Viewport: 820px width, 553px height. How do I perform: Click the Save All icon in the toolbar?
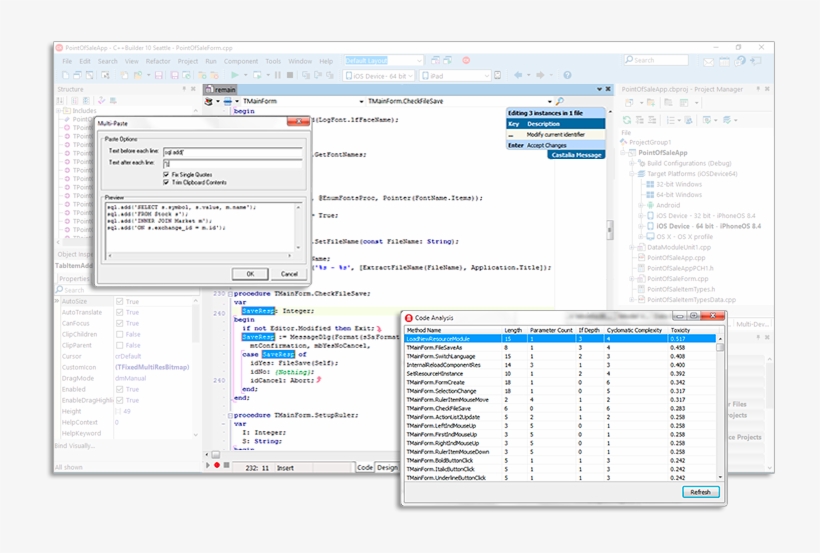(175, 75)
